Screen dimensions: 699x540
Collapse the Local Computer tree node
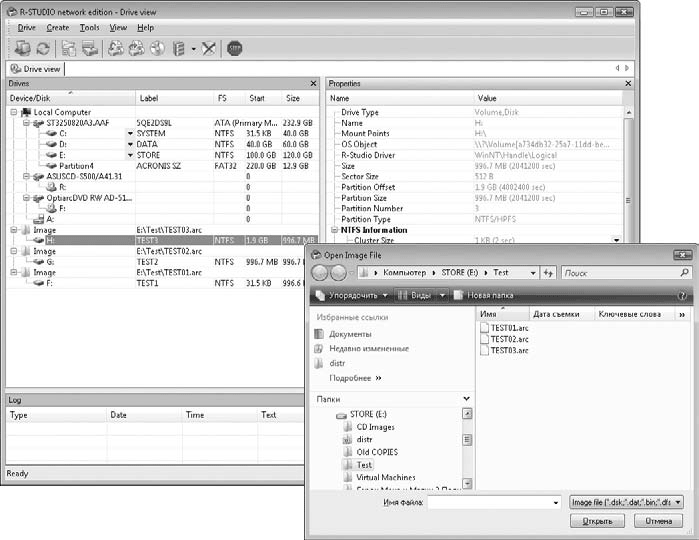point(14,112)
